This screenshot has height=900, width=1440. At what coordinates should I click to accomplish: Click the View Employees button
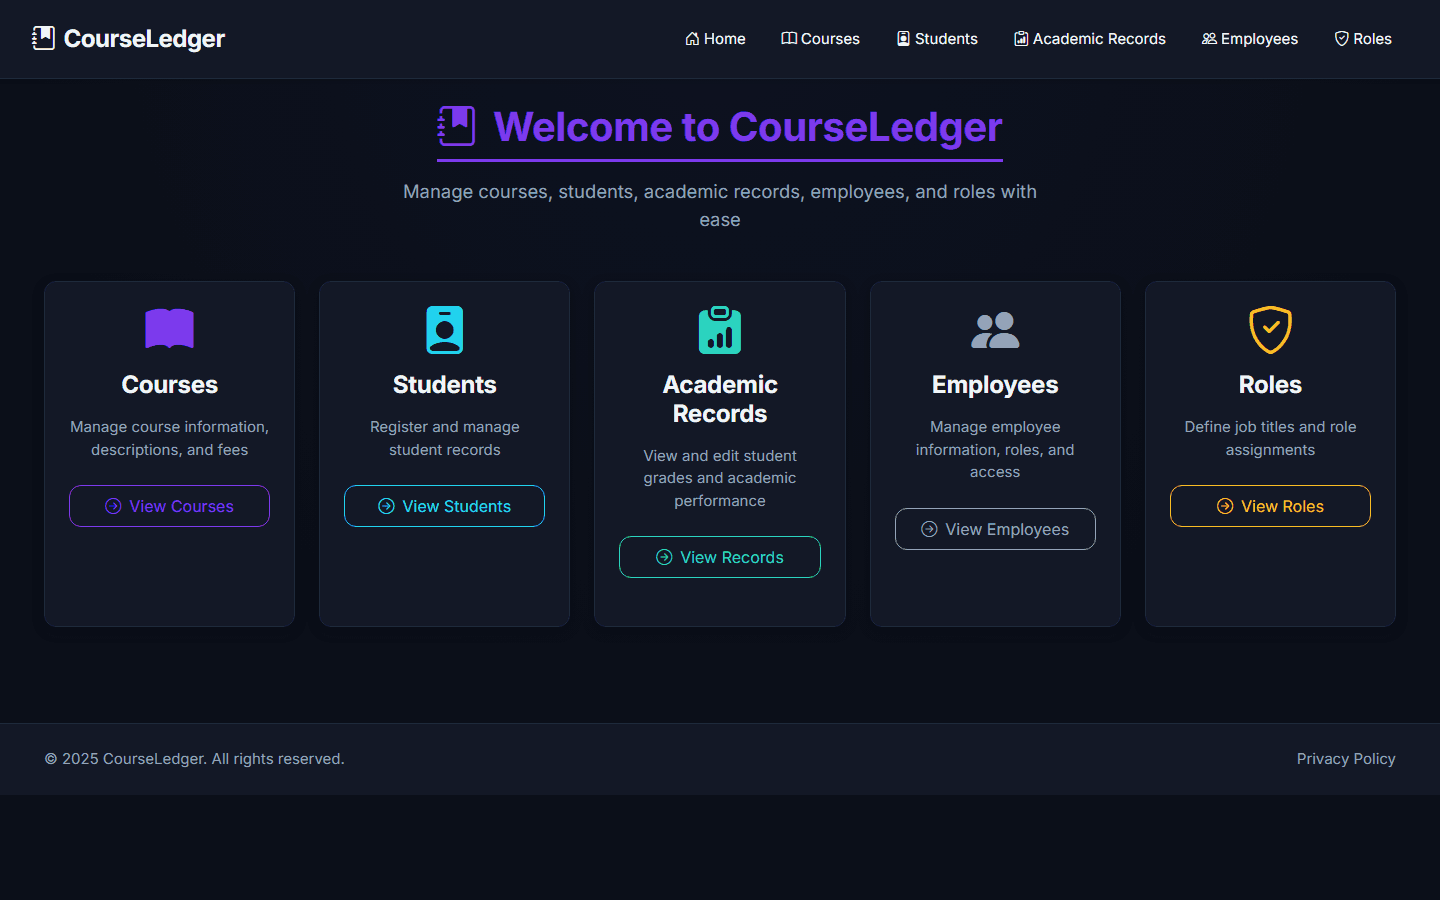[995, 529]
